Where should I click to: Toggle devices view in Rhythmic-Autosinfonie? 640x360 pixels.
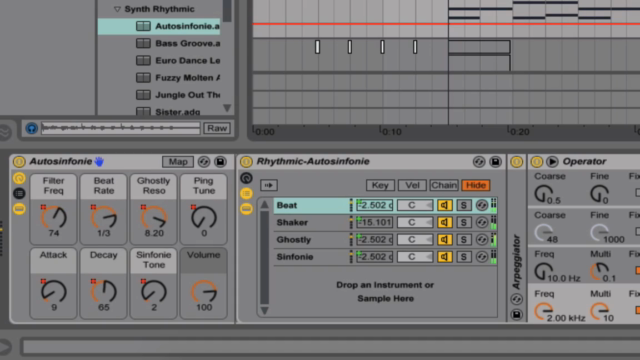pyautogui.click(x=246, y=209)
